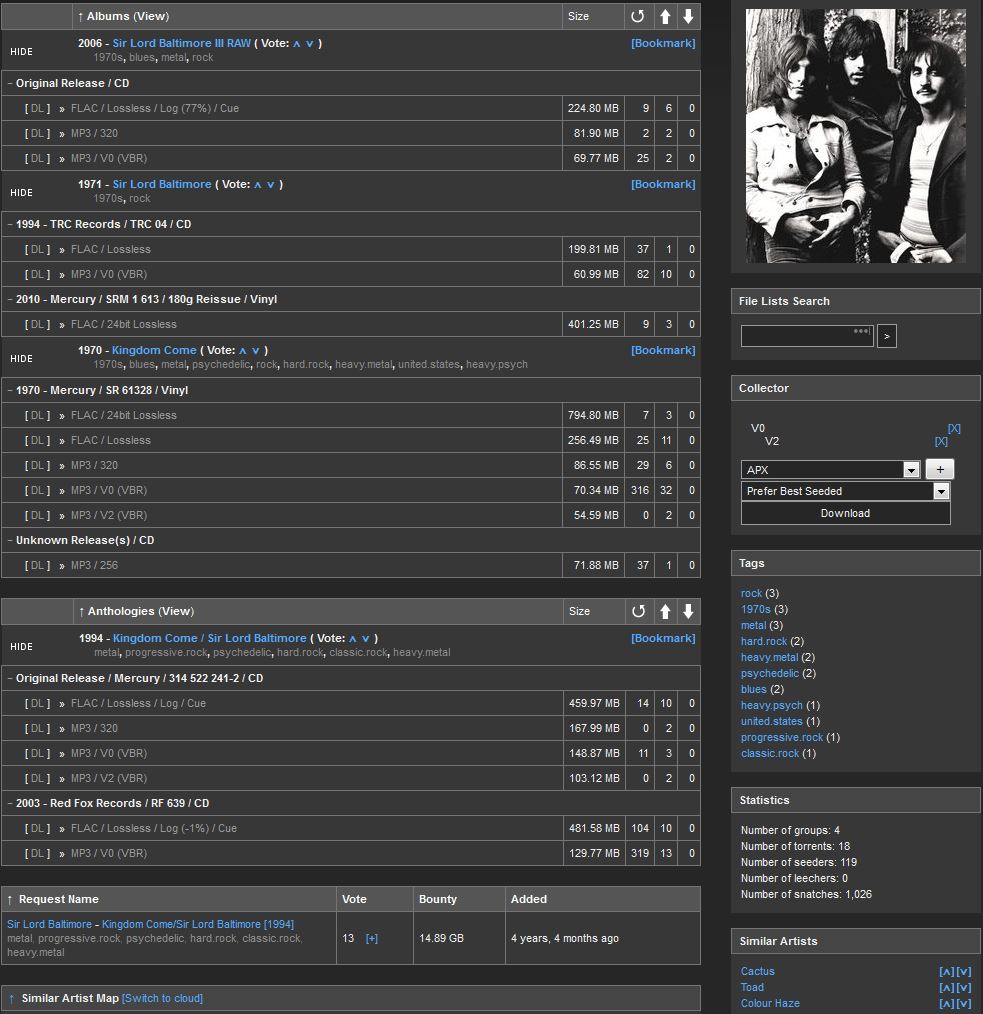Open the Sir Lord Baltimore request link
The height and width of the screenshot is (1014, 983).
tap(198, 925)
